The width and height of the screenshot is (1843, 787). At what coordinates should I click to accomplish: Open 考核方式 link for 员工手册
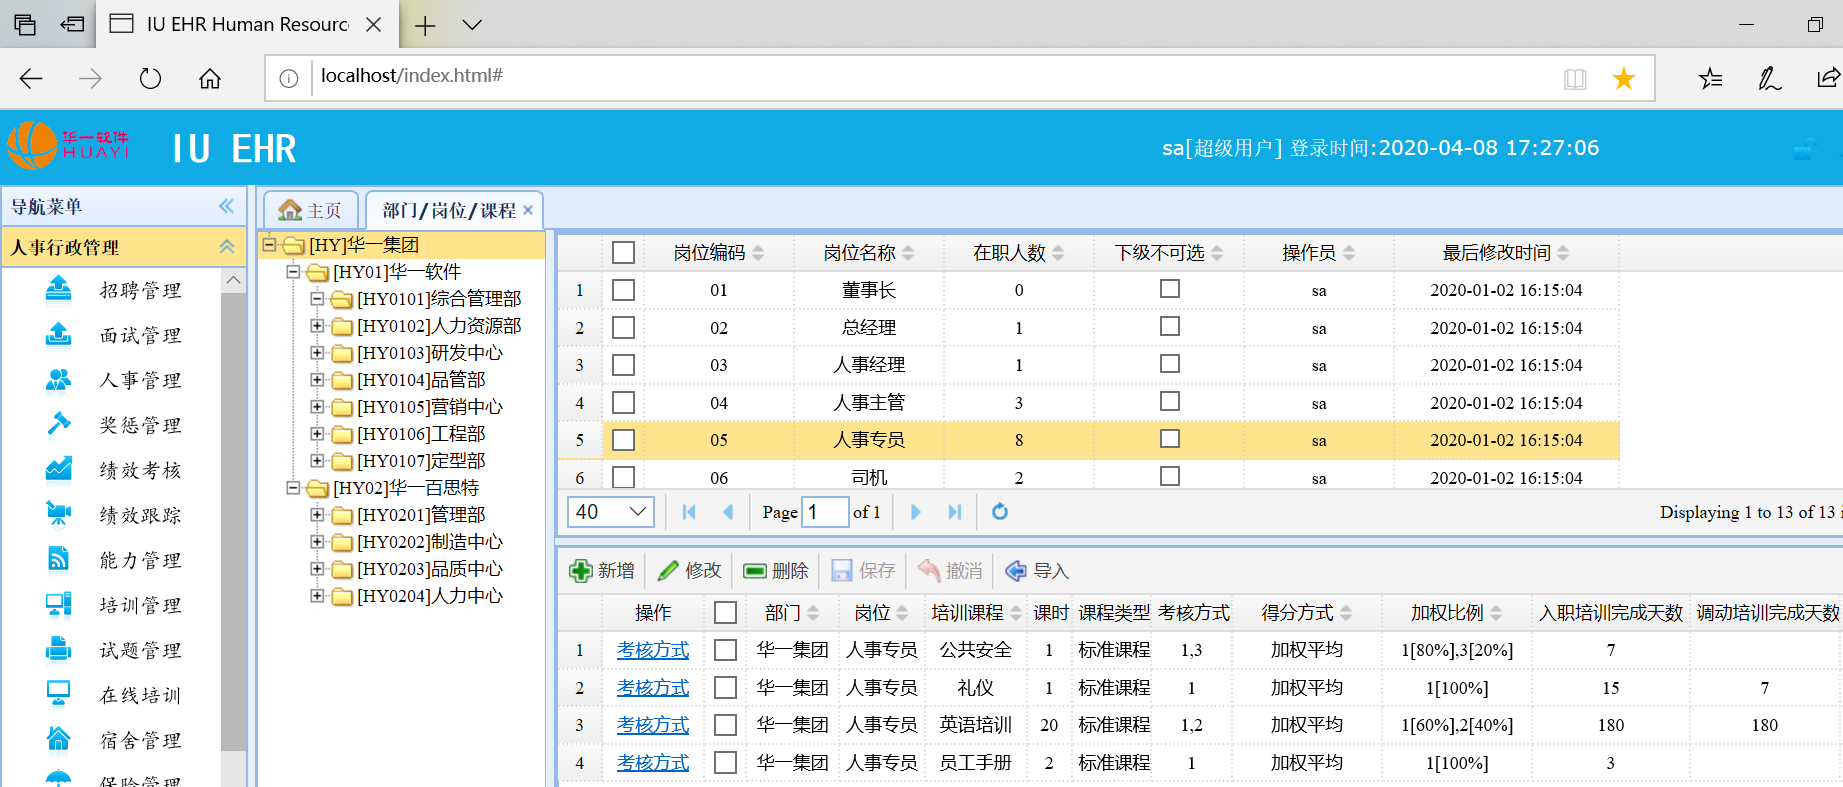653,763
